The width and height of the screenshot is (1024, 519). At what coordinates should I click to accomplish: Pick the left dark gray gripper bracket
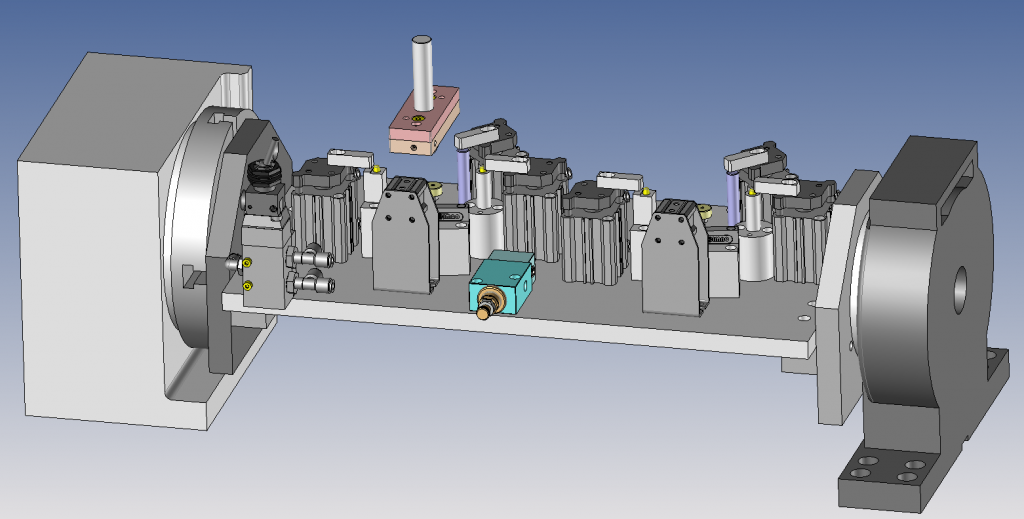pyautogui.click(x=405, y=245)
